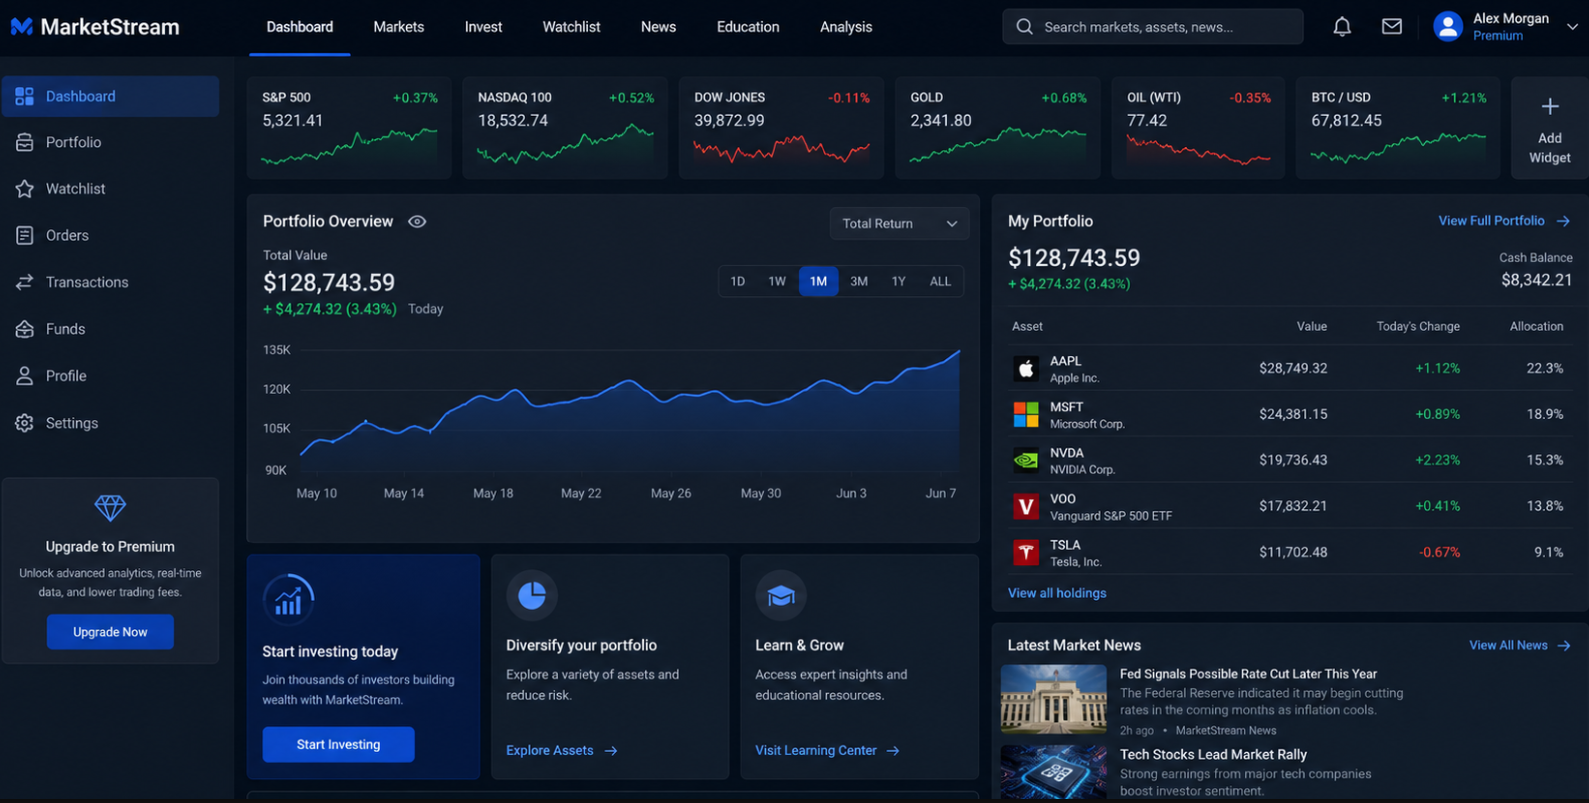Click the Profile person icon

[x=25, y=376]
